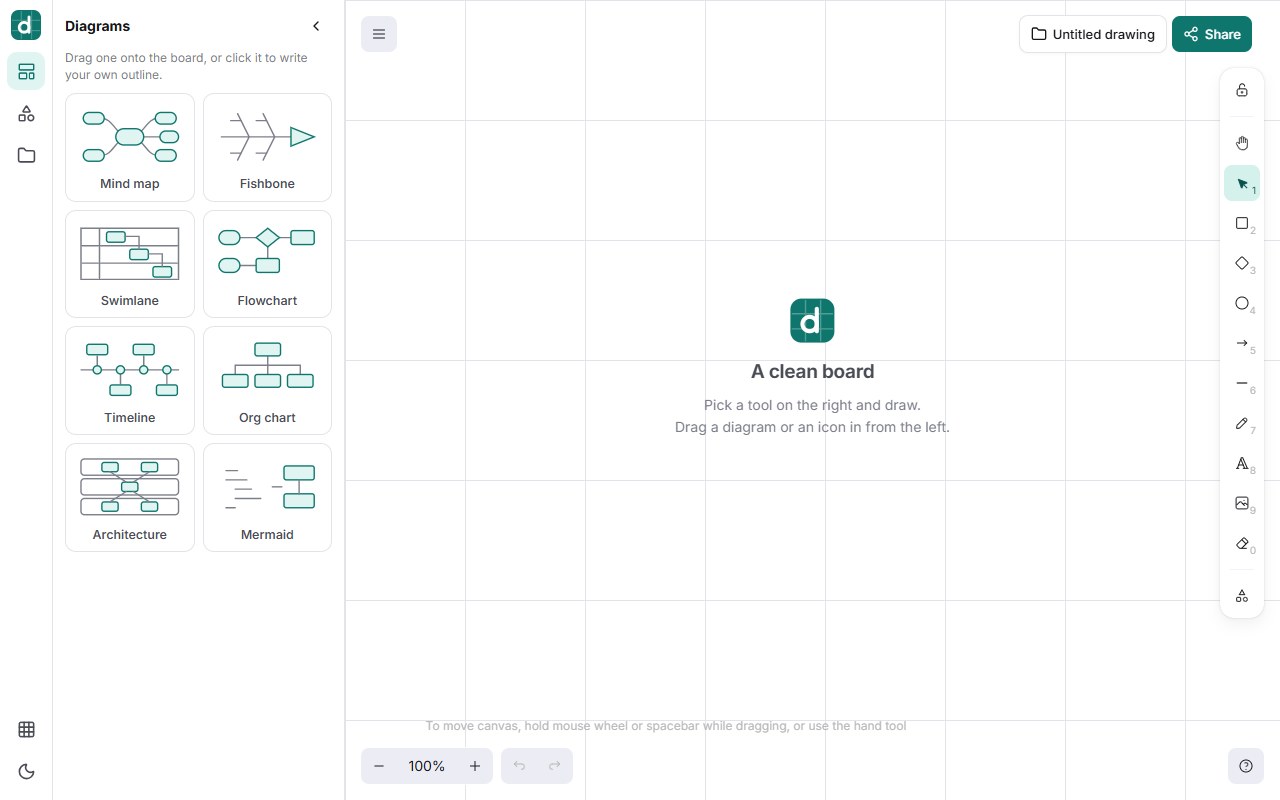Click the Redo arrow button
The width and height of the screenshot is (1280, 800).
click(x=555, y=766)
